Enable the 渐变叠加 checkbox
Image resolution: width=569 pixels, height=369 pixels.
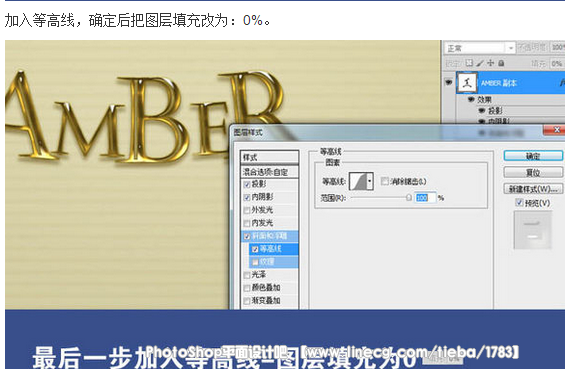pyautogui.click(x=247, y=301)
